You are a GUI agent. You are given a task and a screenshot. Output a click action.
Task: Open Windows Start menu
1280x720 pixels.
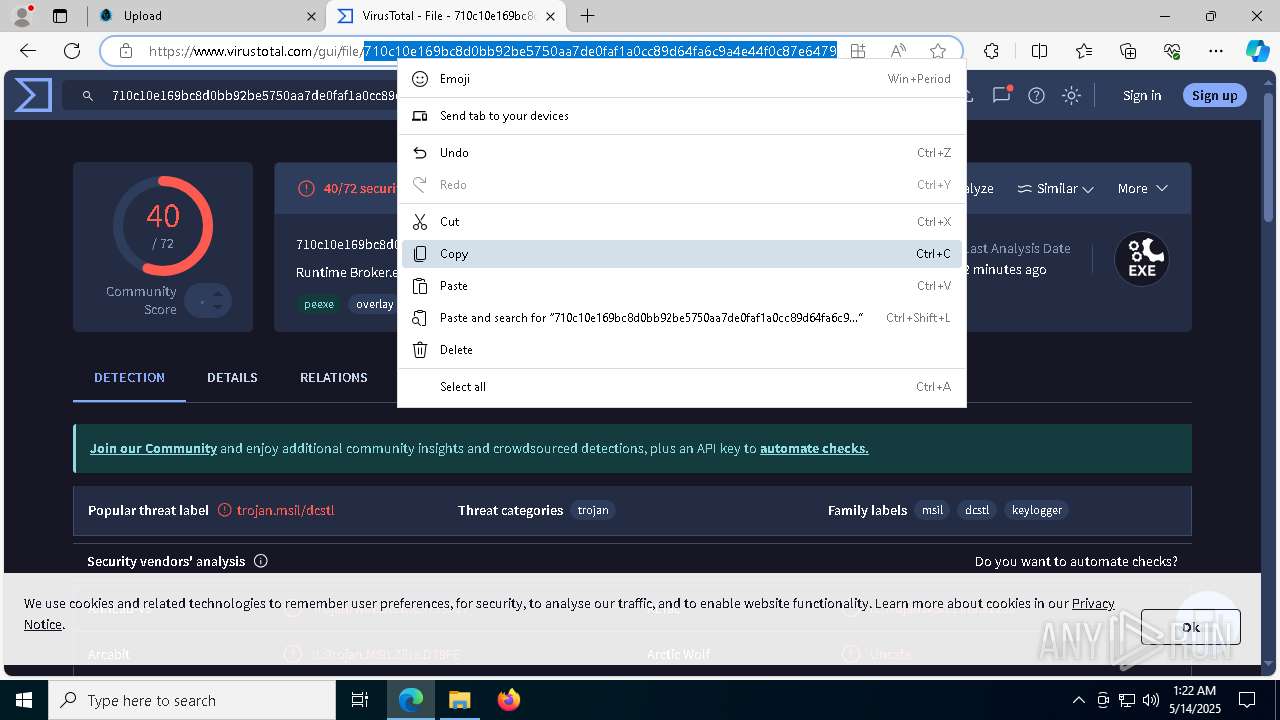(24, 700)
